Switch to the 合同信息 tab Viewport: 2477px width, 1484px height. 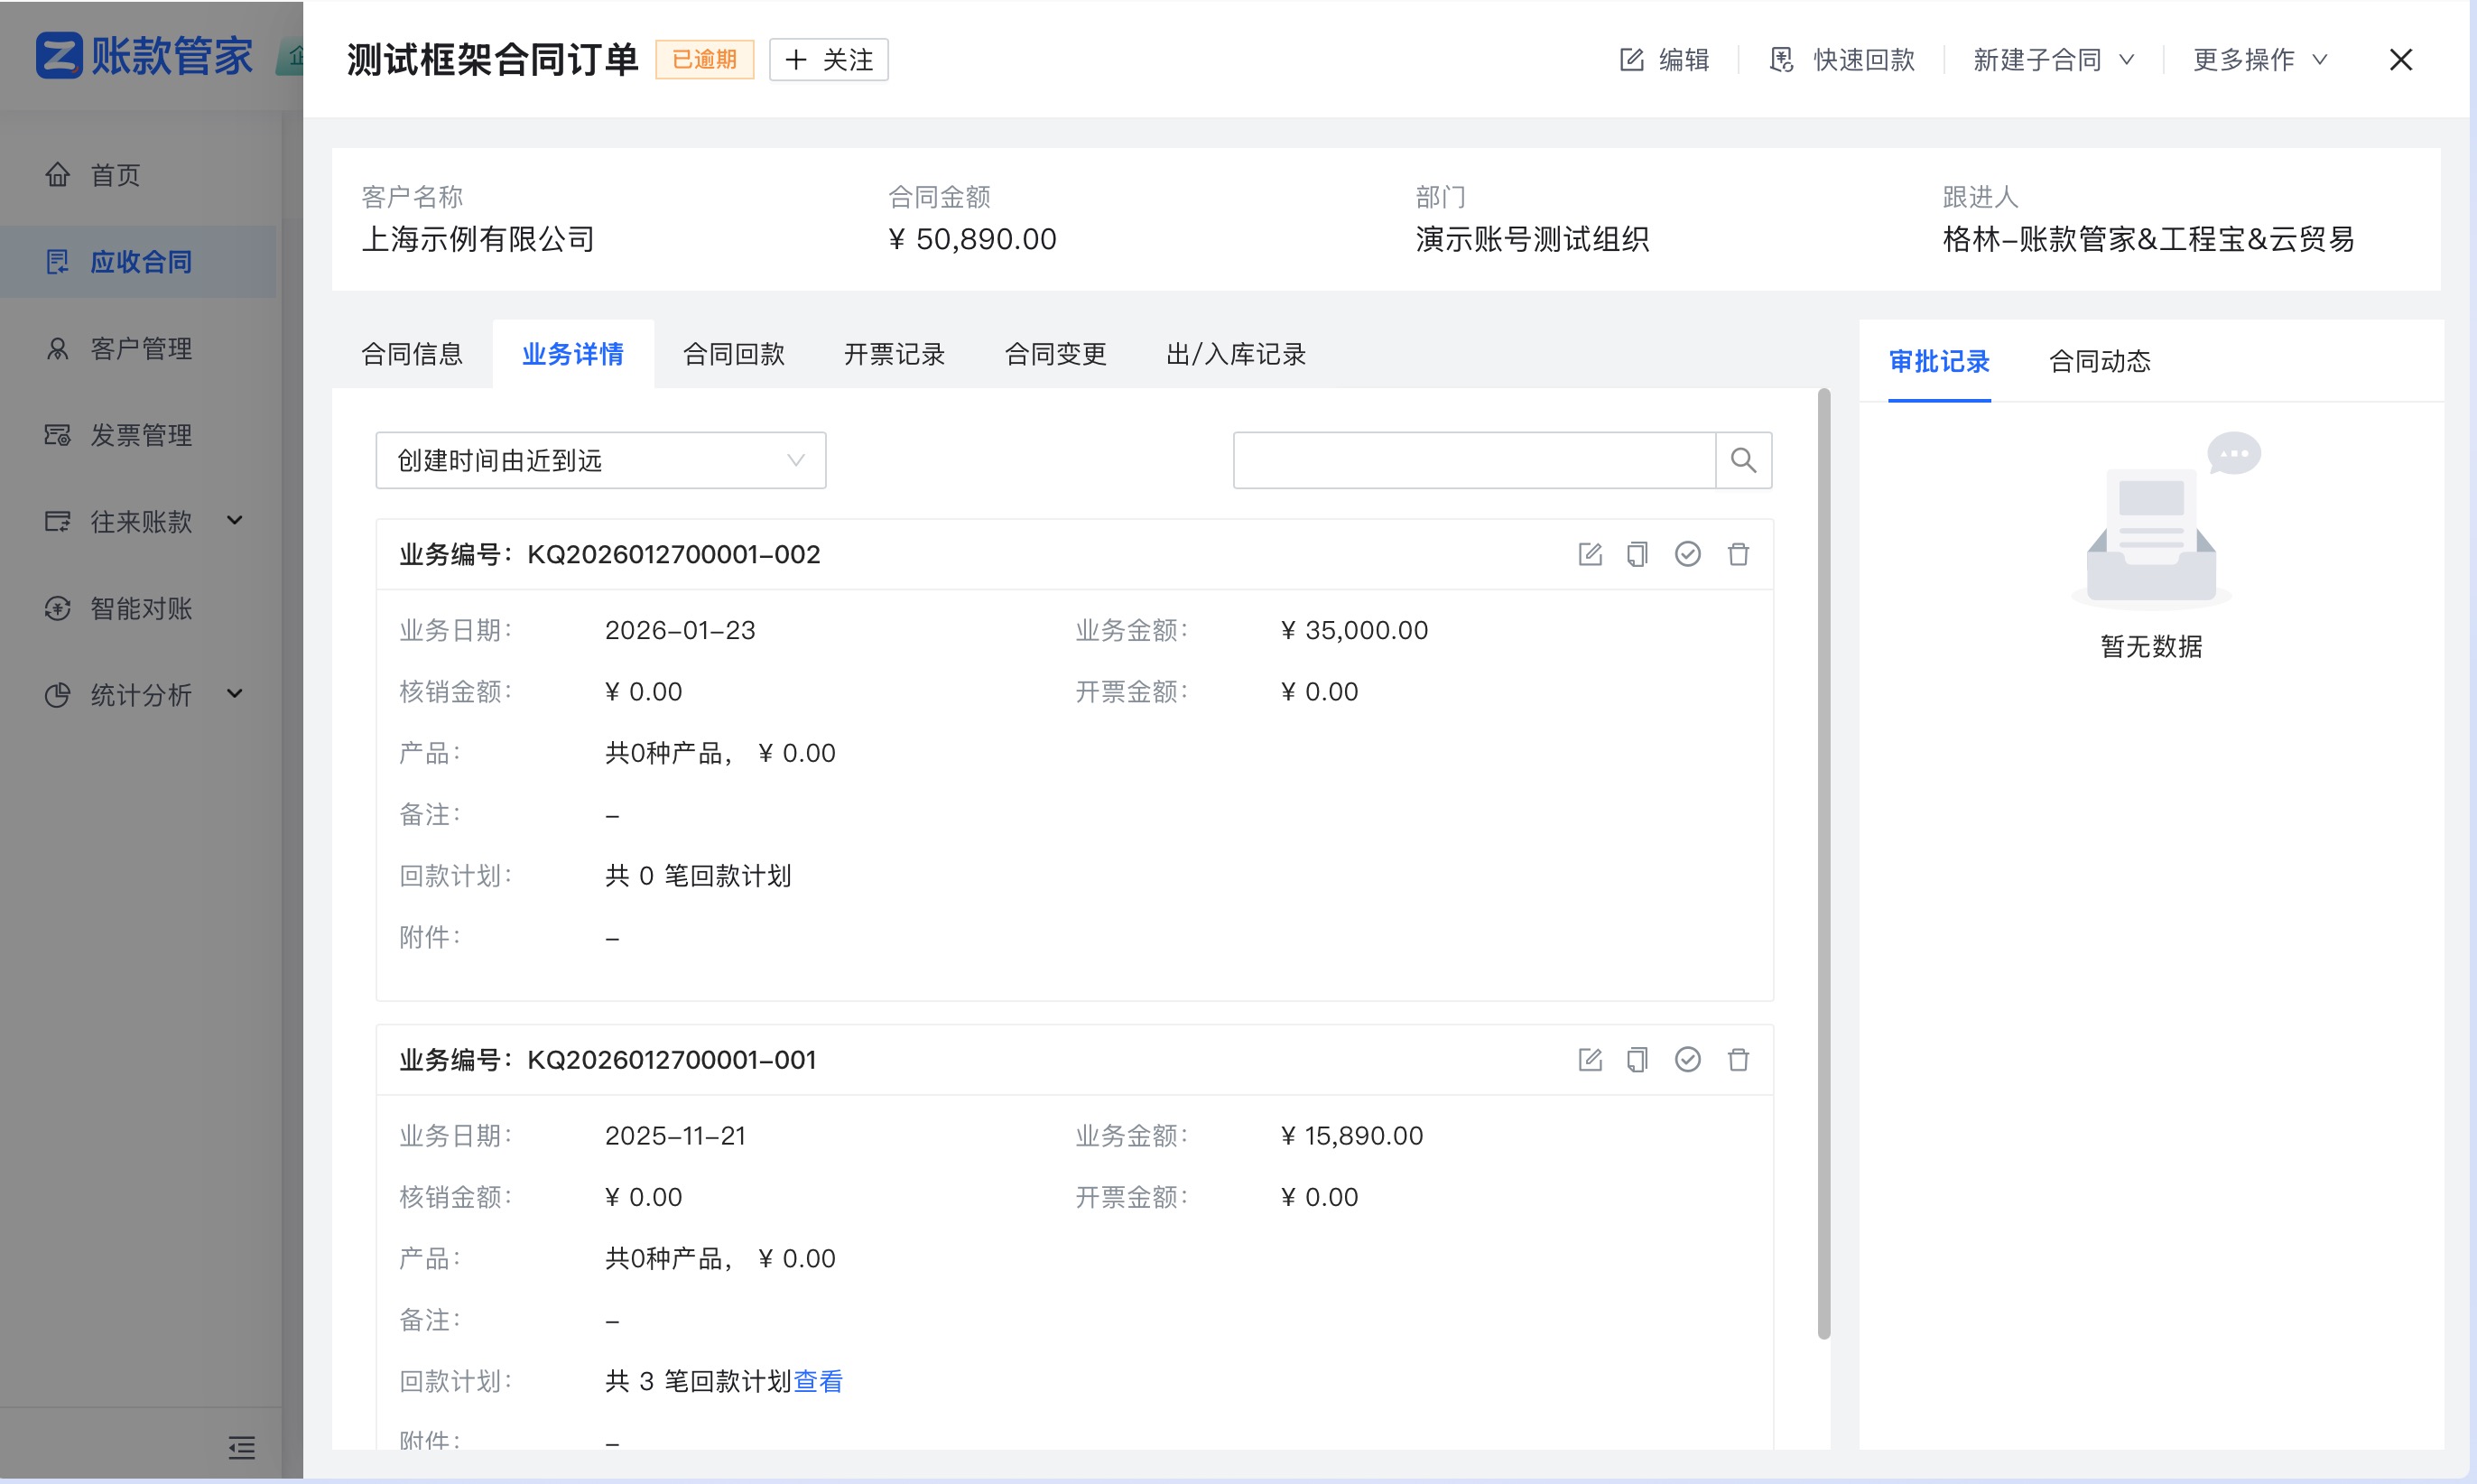412,354
